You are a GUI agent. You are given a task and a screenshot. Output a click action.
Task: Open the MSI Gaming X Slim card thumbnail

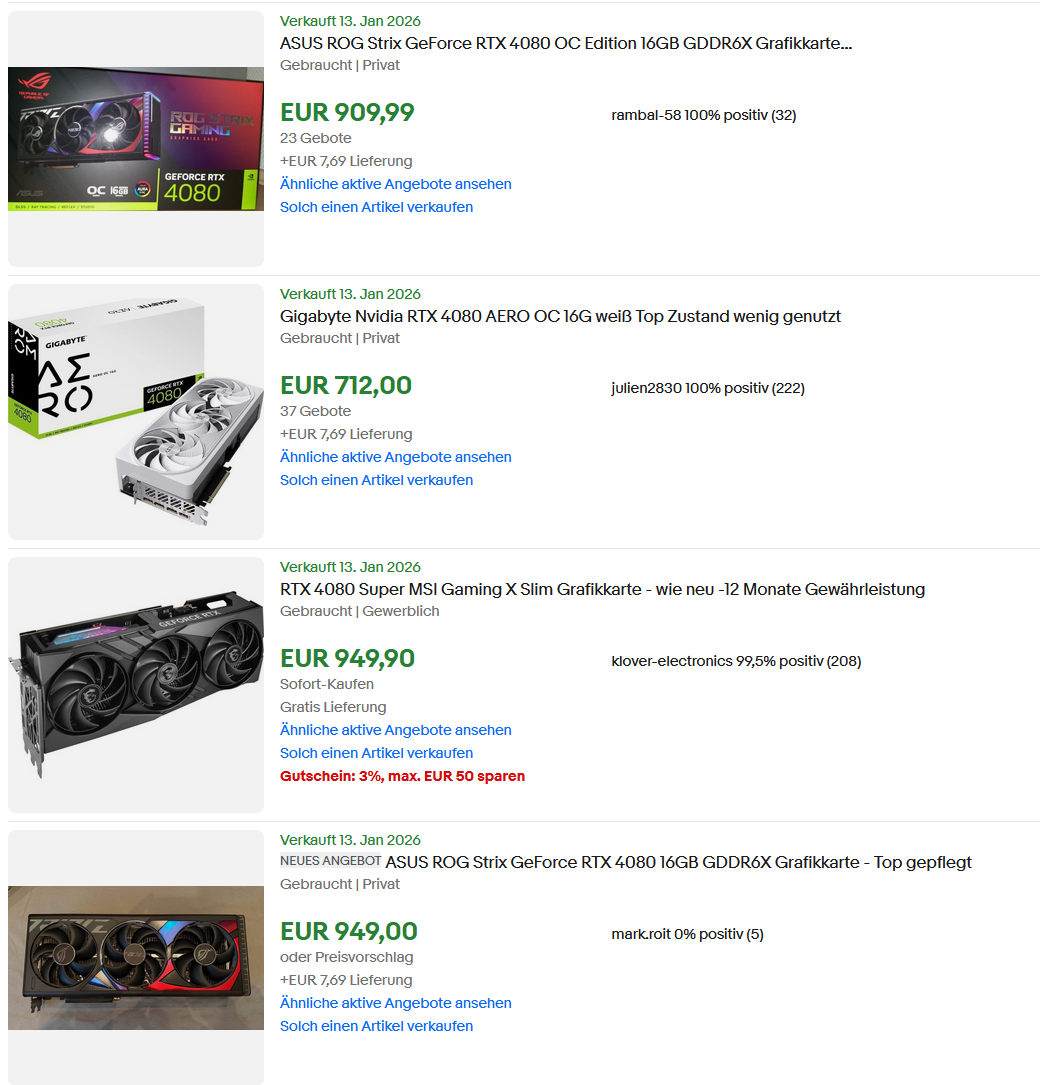point(136,684)
